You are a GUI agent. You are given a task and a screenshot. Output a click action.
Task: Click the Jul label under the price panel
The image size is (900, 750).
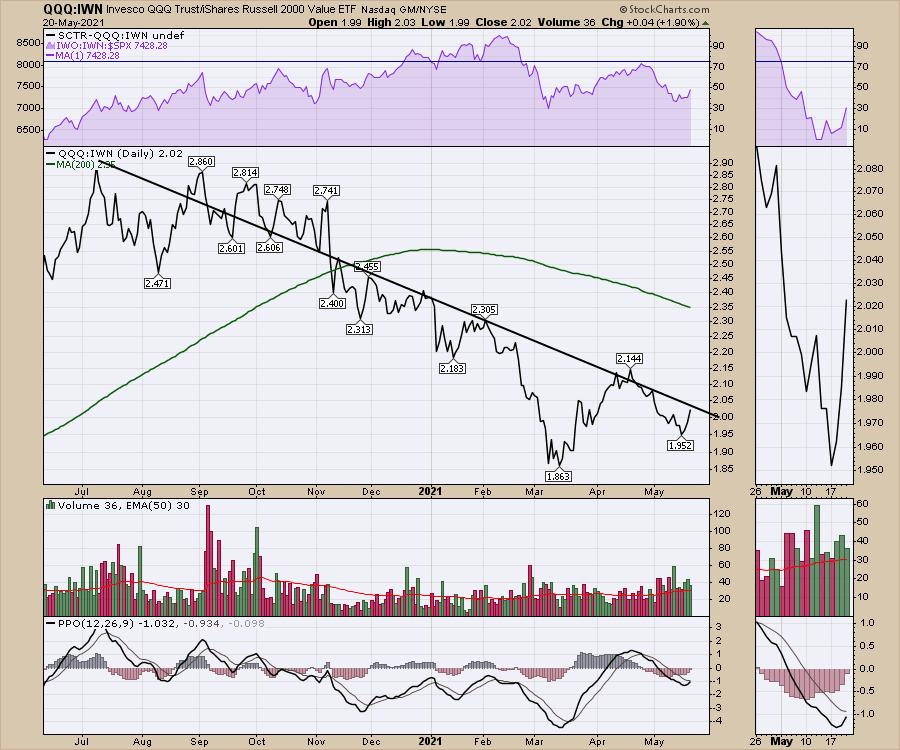(82, 492)
